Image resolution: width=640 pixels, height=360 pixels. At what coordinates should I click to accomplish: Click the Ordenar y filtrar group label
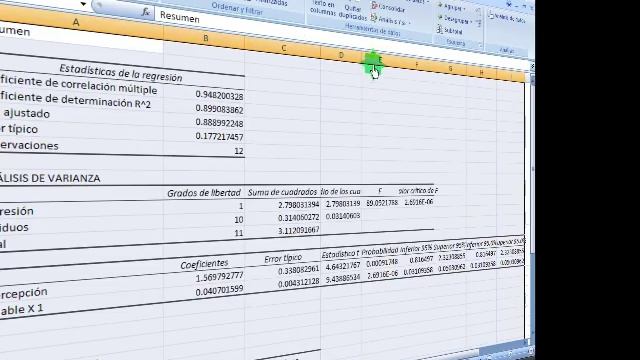[x=237, y=9]
